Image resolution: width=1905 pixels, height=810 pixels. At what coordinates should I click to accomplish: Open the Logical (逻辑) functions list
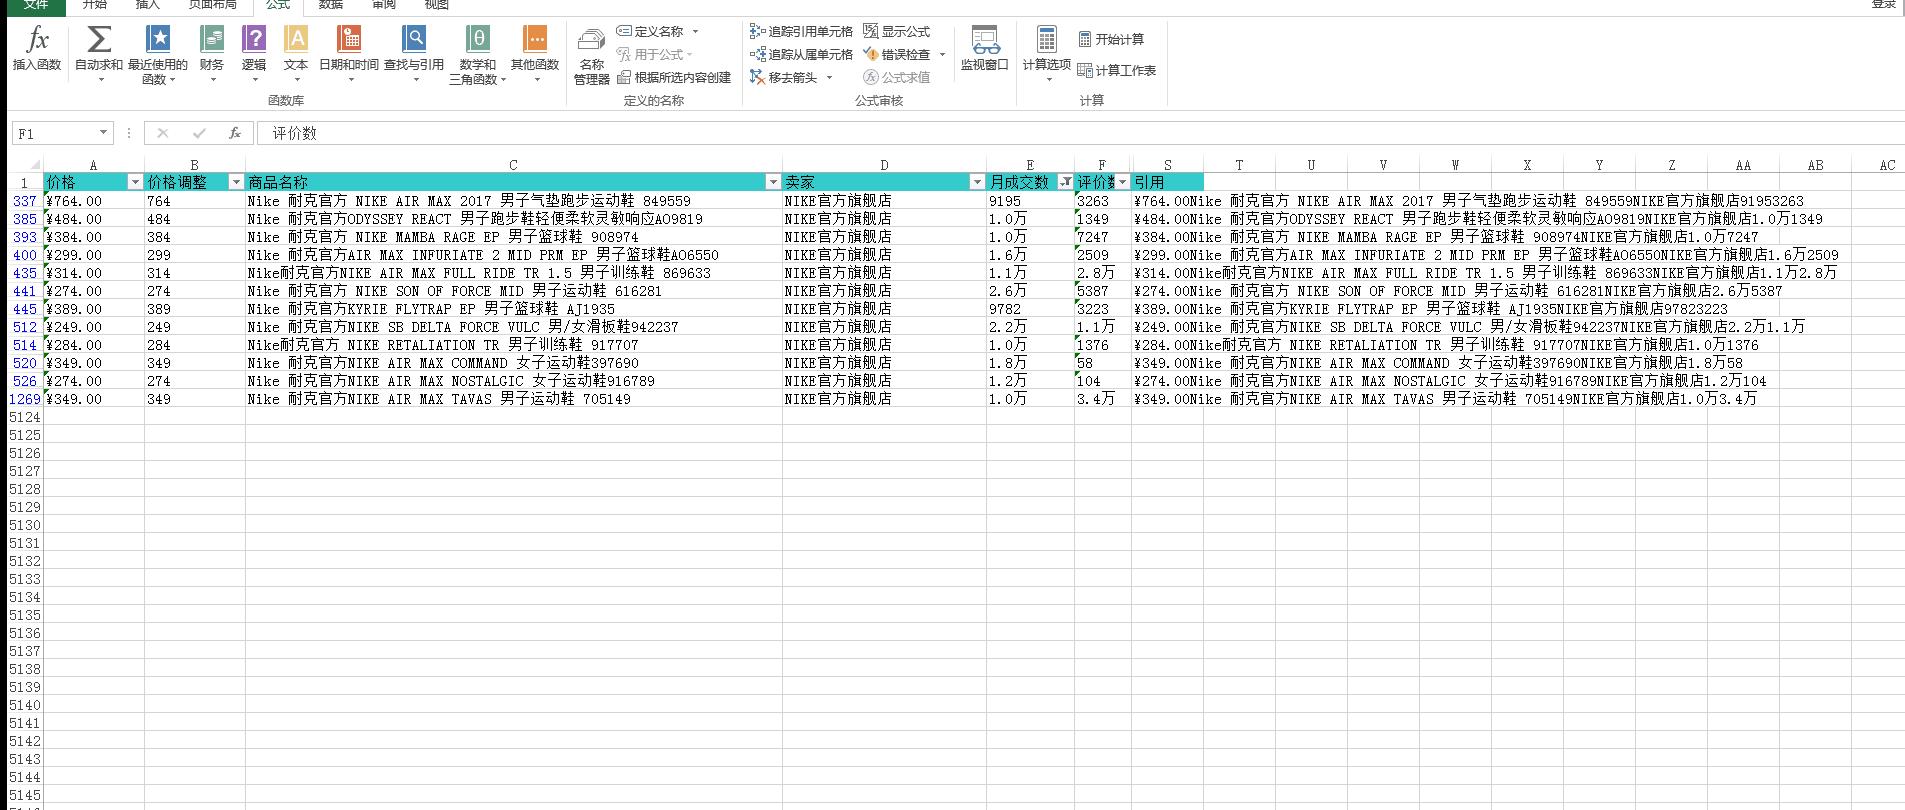point(254,52)
